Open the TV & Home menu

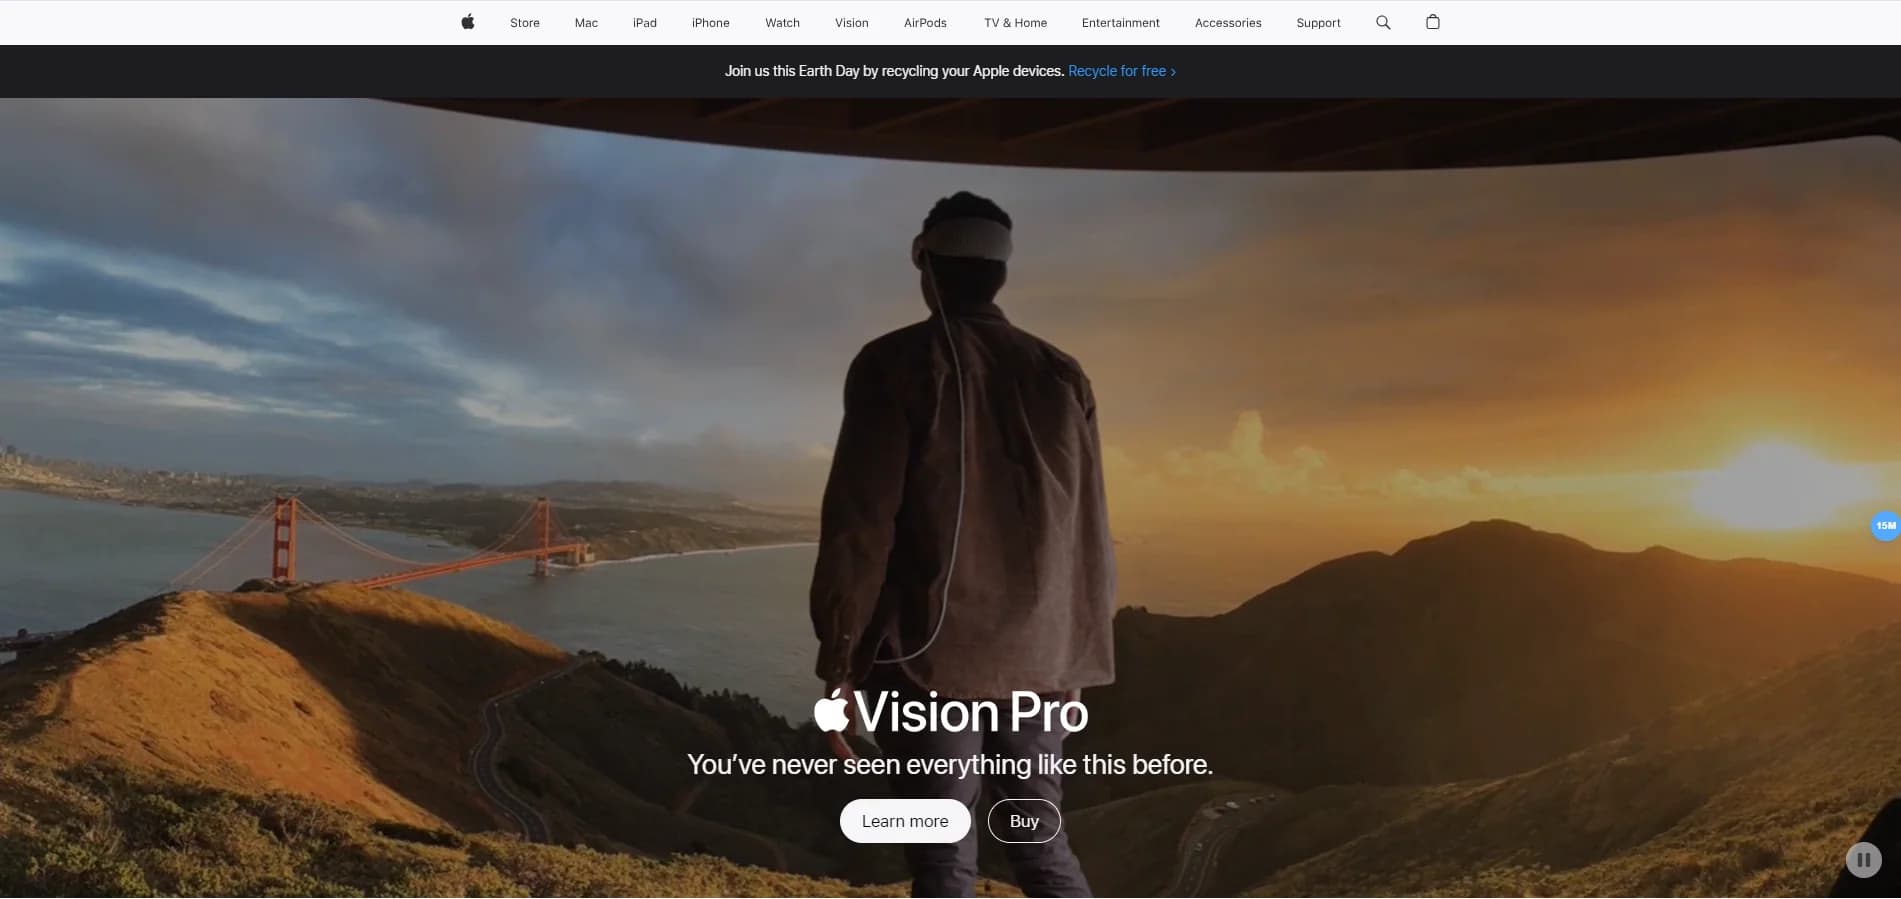(1015, 23)
